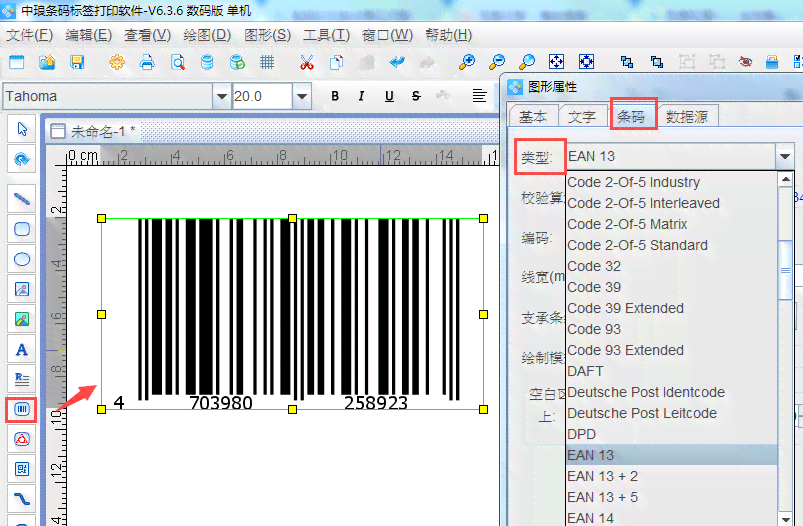This screenshot has height=526, width=803.
Task: Choose Code 93 Extended
Action: (x=672, y=350)
